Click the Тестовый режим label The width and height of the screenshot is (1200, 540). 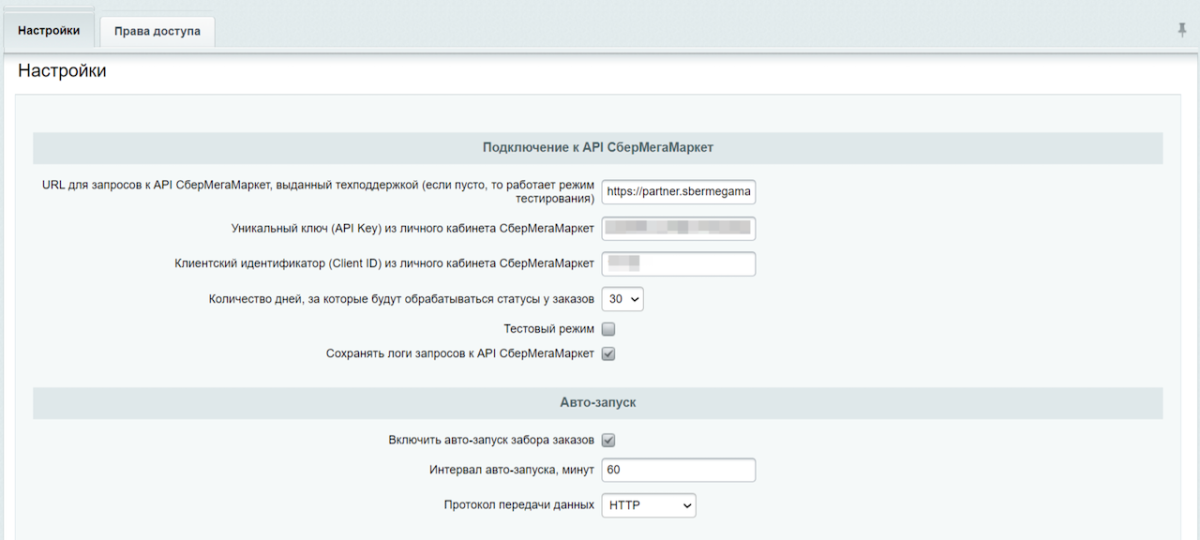click(x=550, y=328)
